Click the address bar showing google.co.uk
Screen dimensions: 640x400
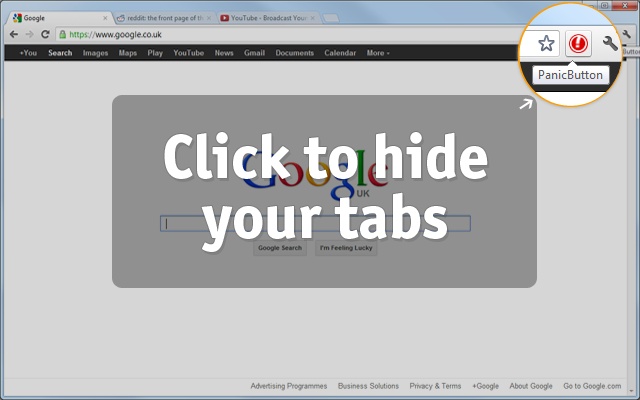[x=280, y=34]
